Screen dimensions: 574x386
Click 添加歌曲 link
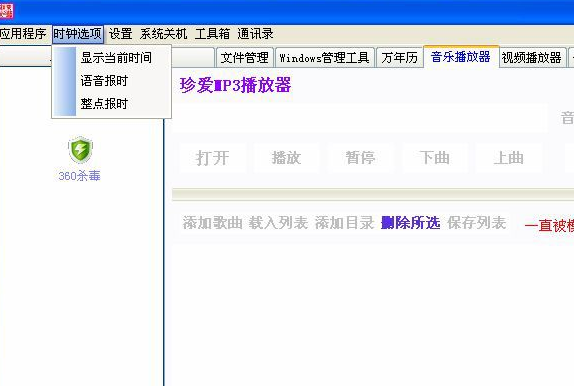(x=213, y=223)
